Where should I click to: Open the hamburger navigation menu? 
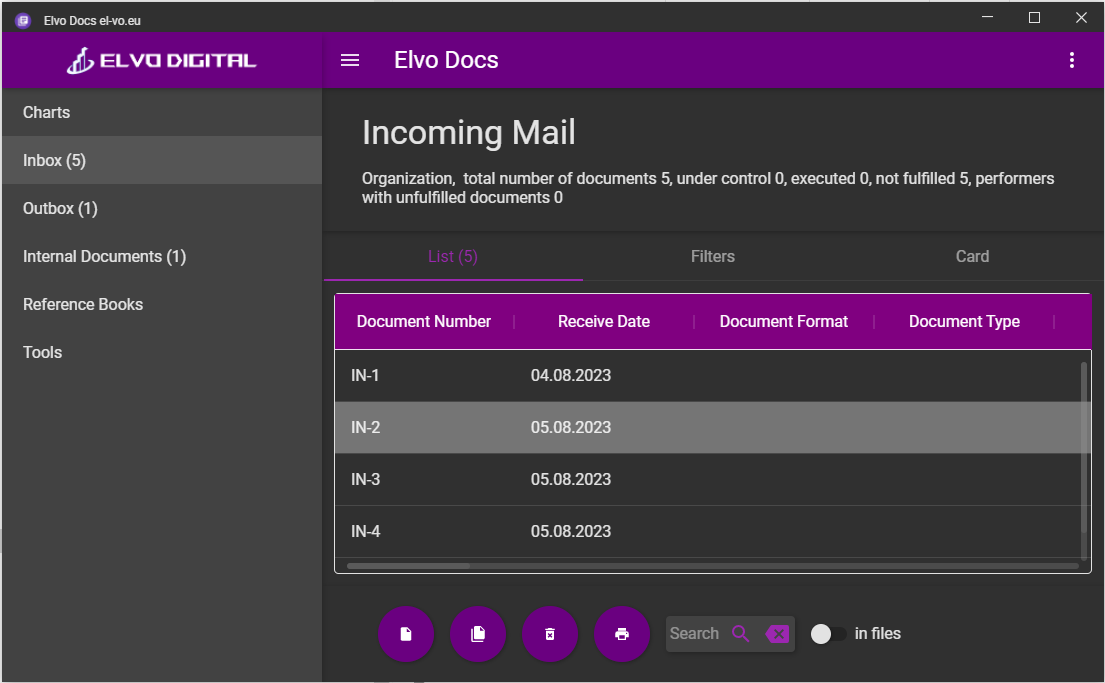[x=350, y=60]
